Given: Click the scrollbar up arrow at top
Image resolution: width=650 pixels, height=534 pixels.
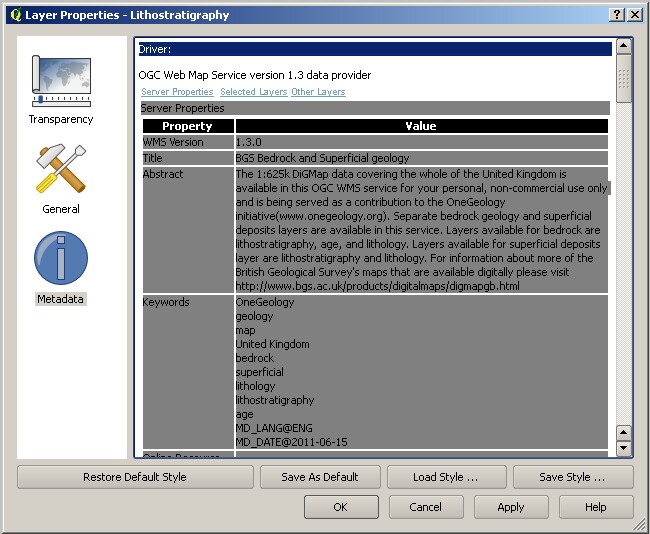Looking at the screenshot, I should click(x=623, y=46).
